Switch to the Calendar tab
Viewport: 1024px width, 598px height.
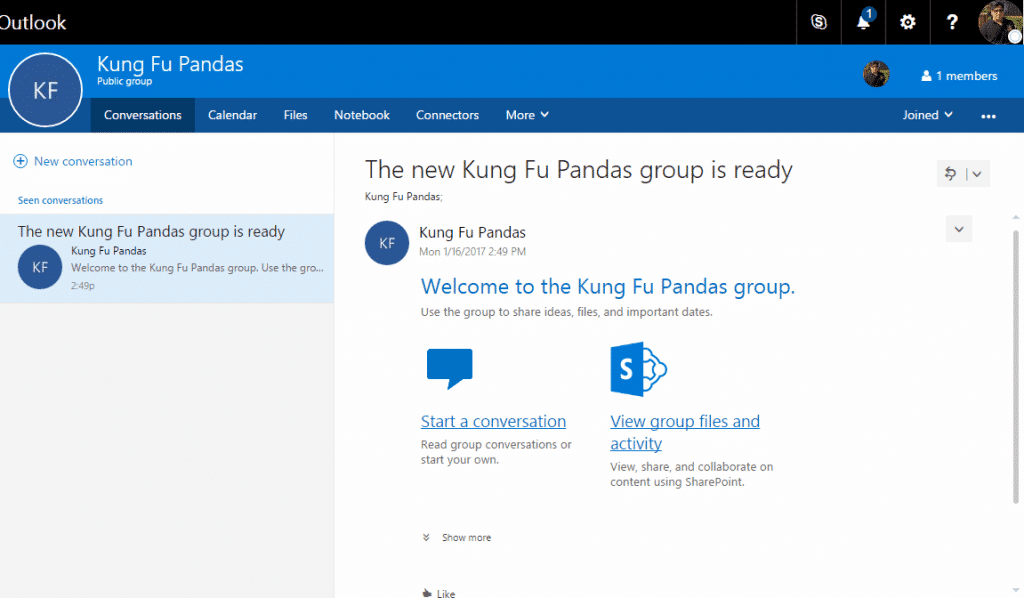(232, 115)
